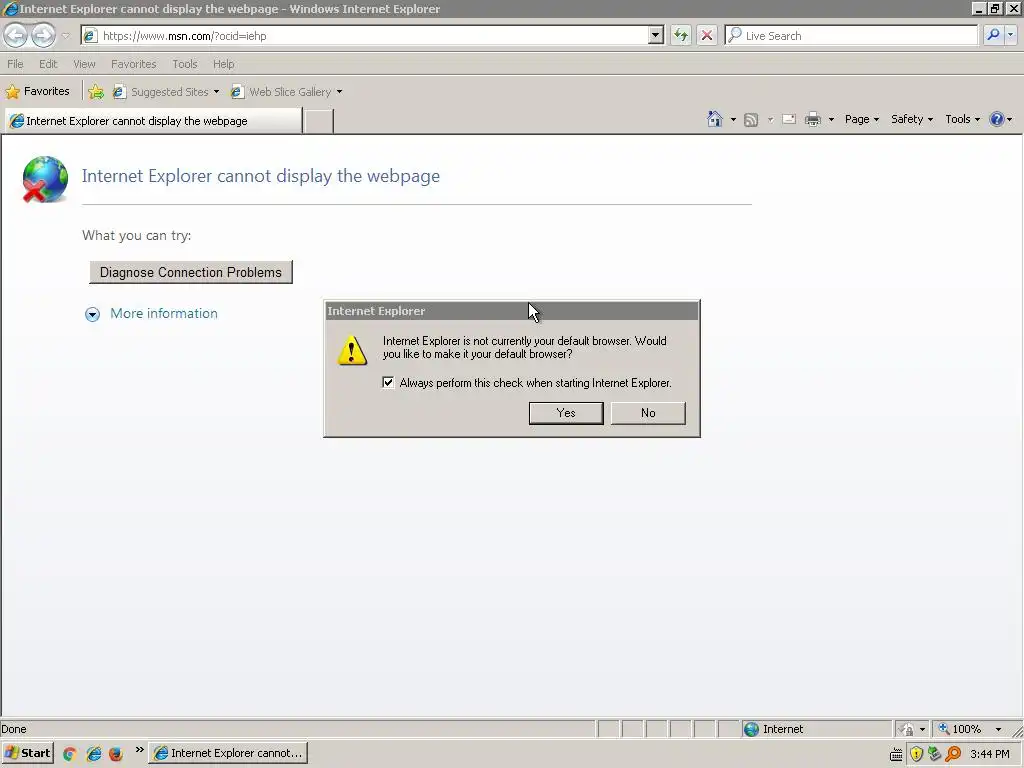Click the 3:44 PM system clock
Viewport: 1024px width, 768px height.
pyautogui.click(x=990, y=754)
